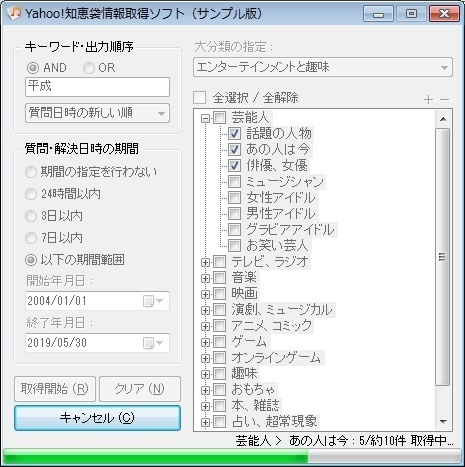465x467 pixels.
Task: Maximize the window
Action: point(411,14)
